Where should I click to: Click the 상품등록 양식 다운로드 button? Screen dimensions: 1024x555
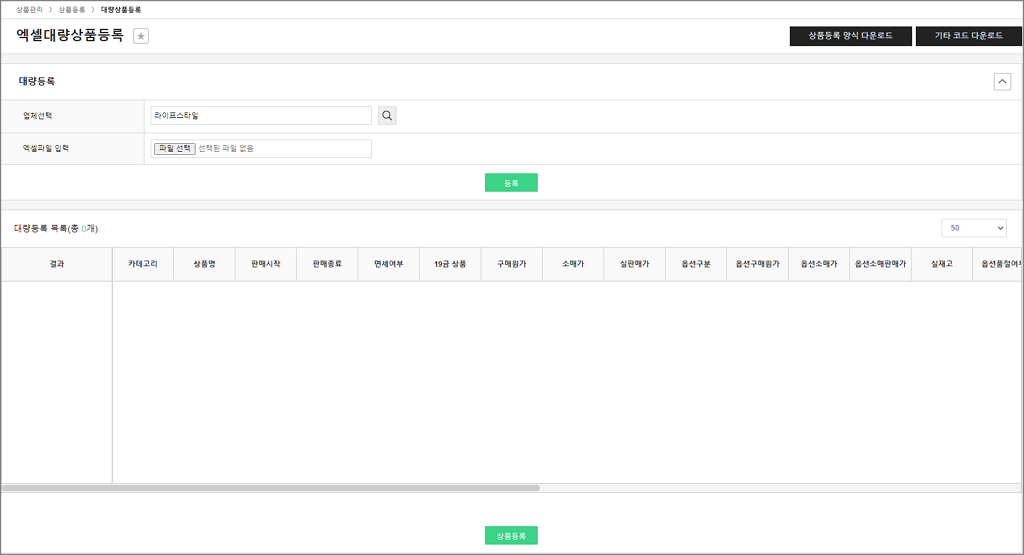coord(850,36)
